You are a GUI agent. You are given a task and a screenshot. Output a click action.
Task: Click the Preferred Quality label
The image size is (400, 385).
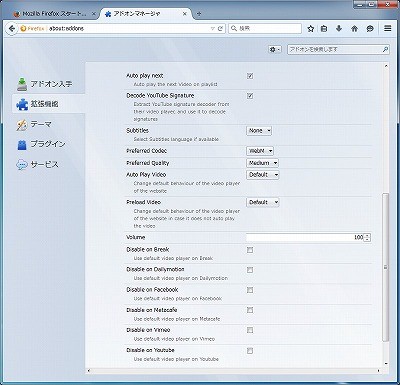click(x=148, y=163)
